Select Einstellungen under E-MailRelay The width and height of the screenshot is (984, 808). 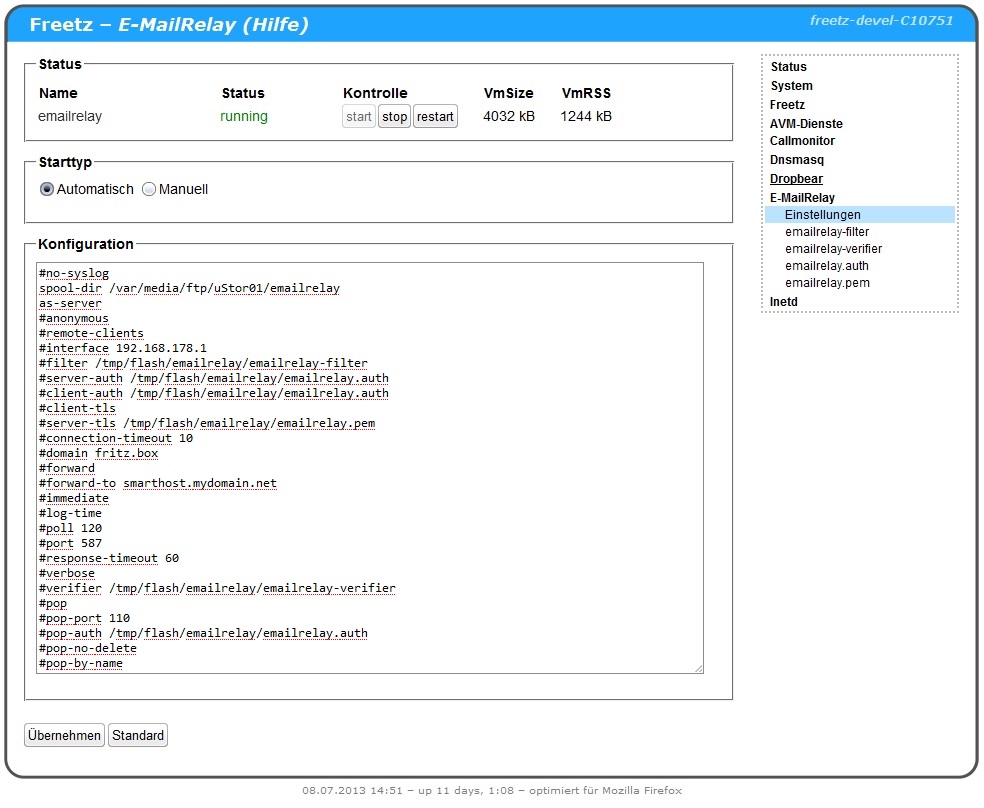pyautogui.click(x=822, y=215)
